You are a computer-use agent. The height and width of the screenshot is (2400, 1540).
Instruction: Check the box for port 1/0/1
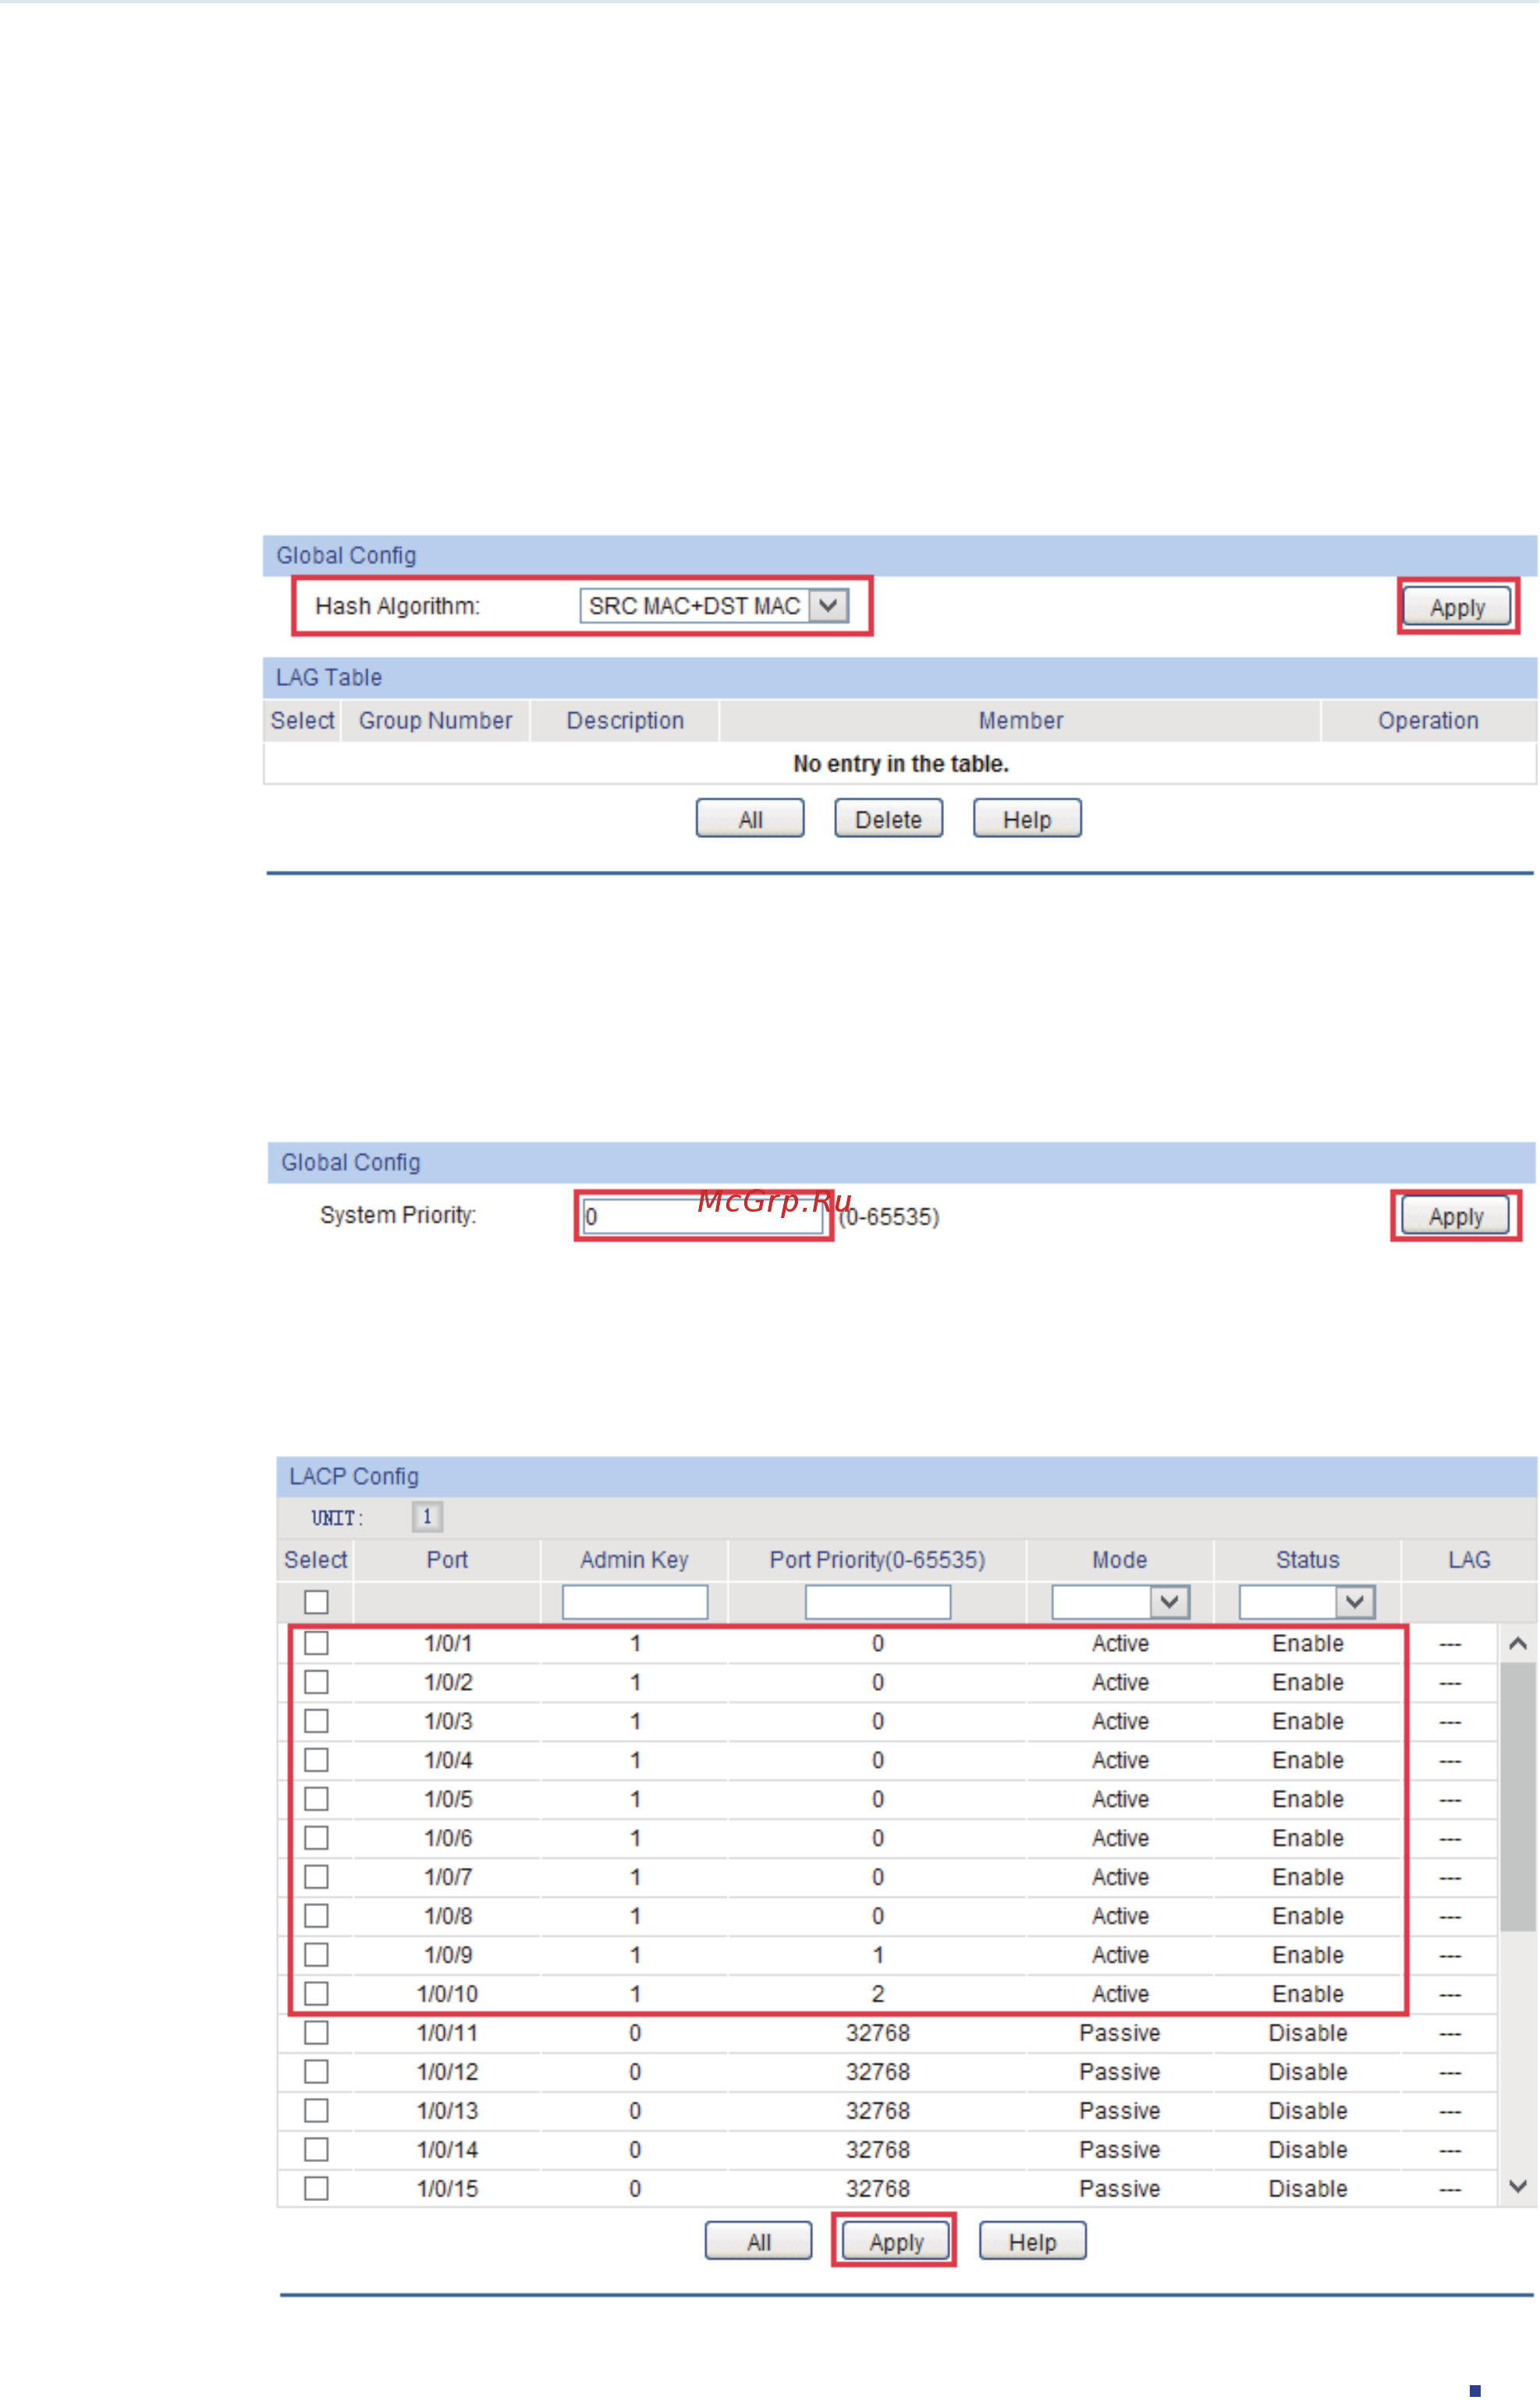[x=316, y=1643]
